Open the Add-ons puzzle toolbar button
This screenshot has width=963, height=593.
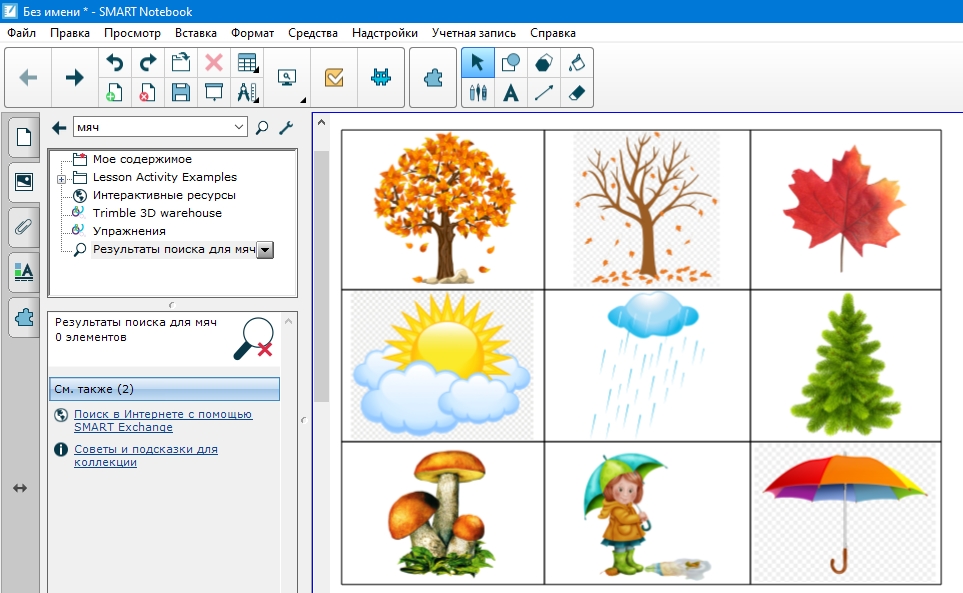tap(432, 78)
